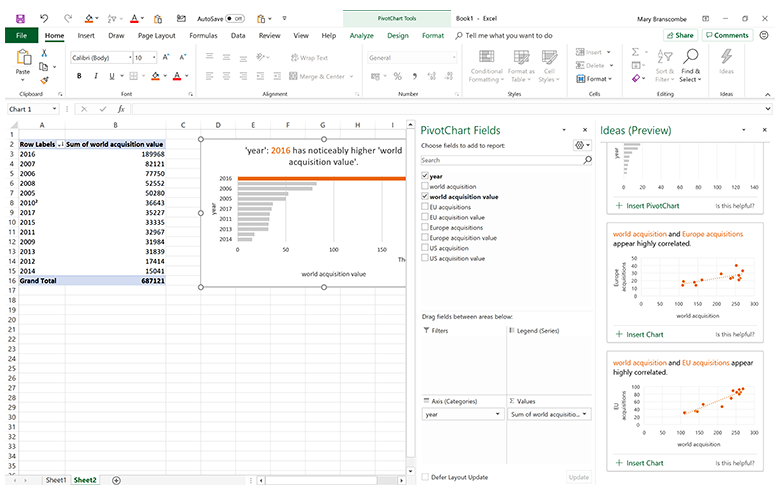
Task: Check the US acquisition field
Action: [x=425, y=248]
